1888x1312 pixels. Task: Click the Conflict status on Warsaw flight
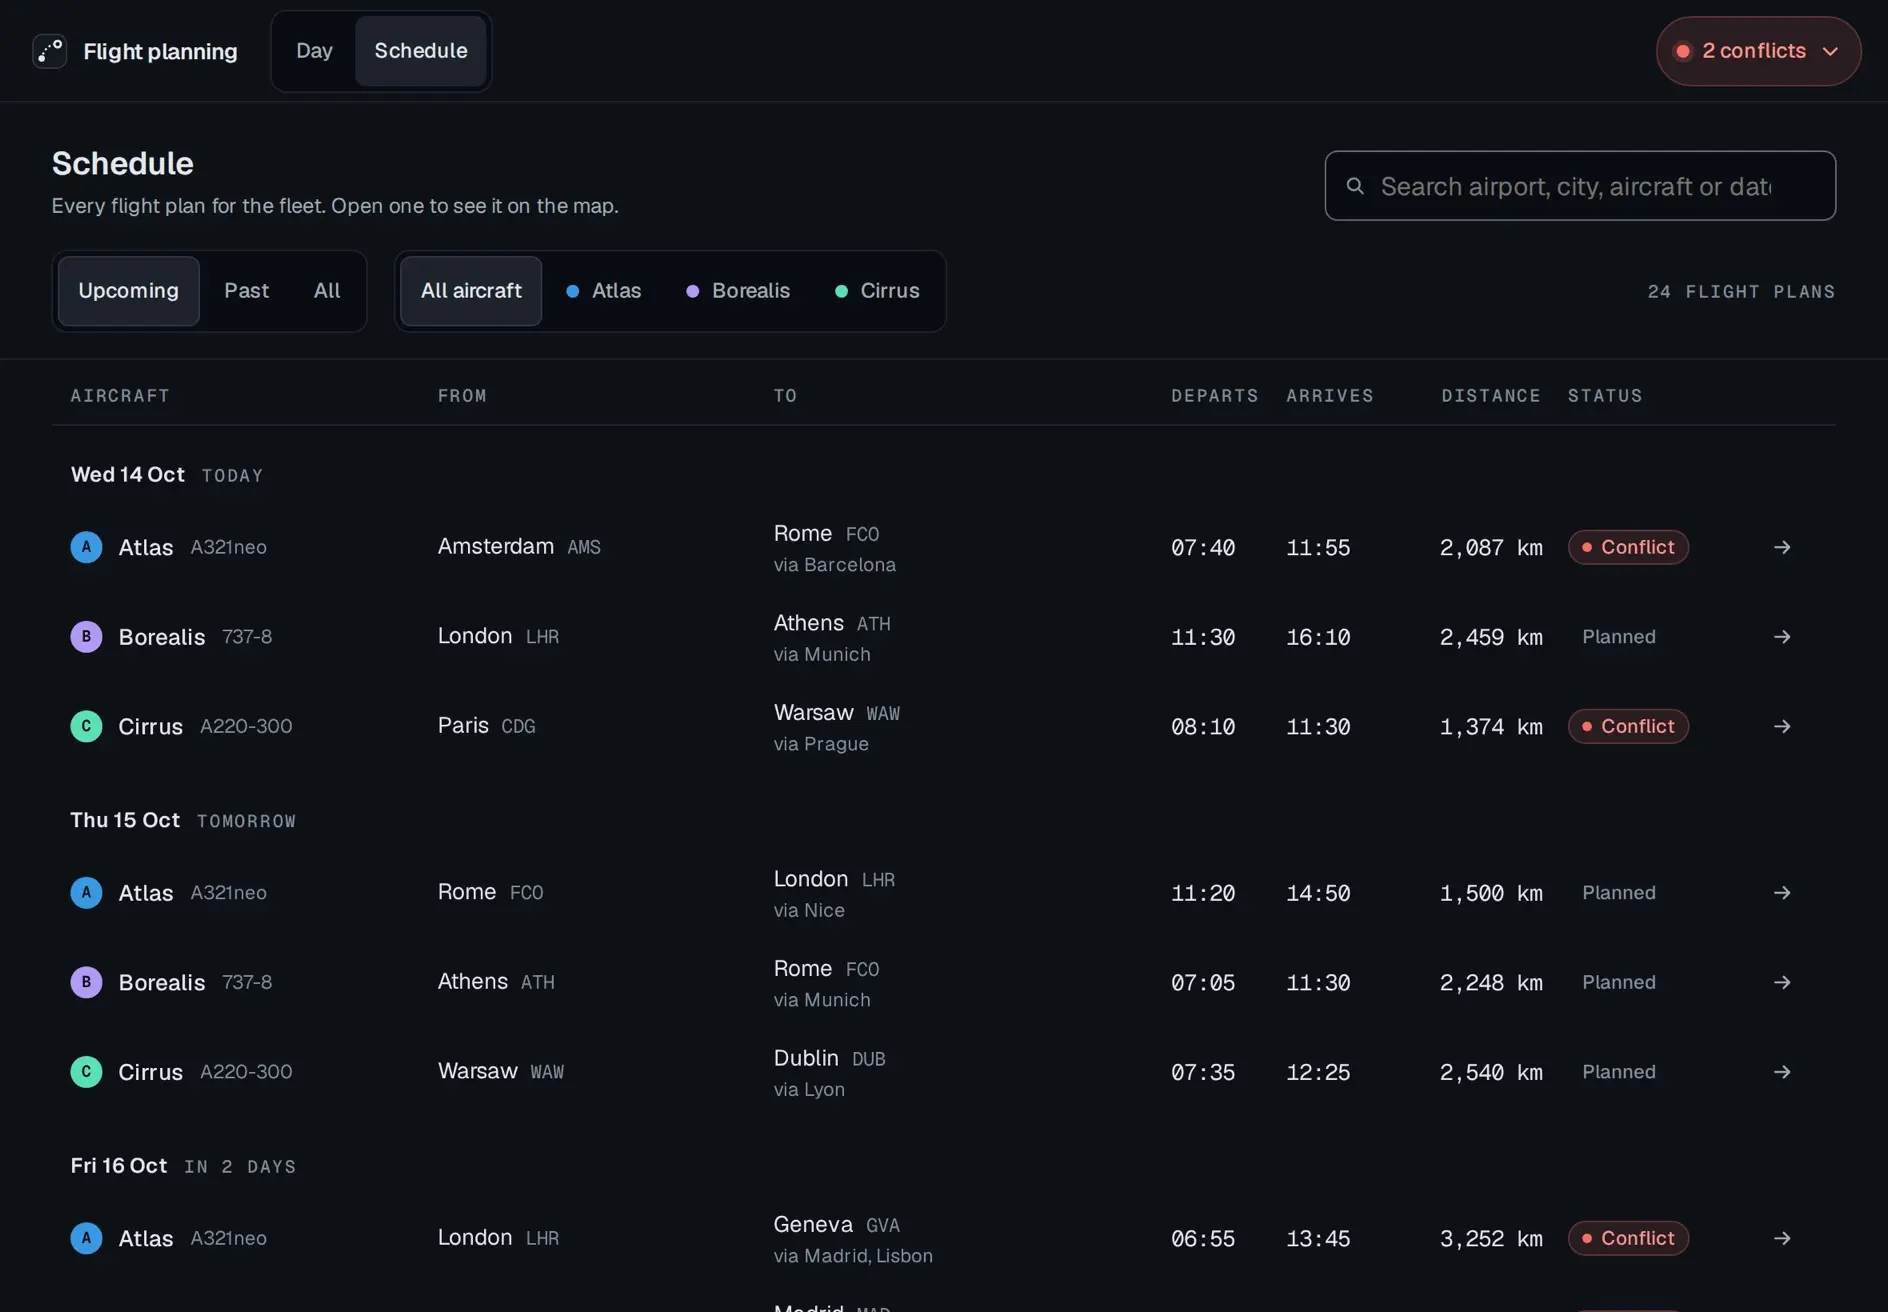click(1628, 726)
